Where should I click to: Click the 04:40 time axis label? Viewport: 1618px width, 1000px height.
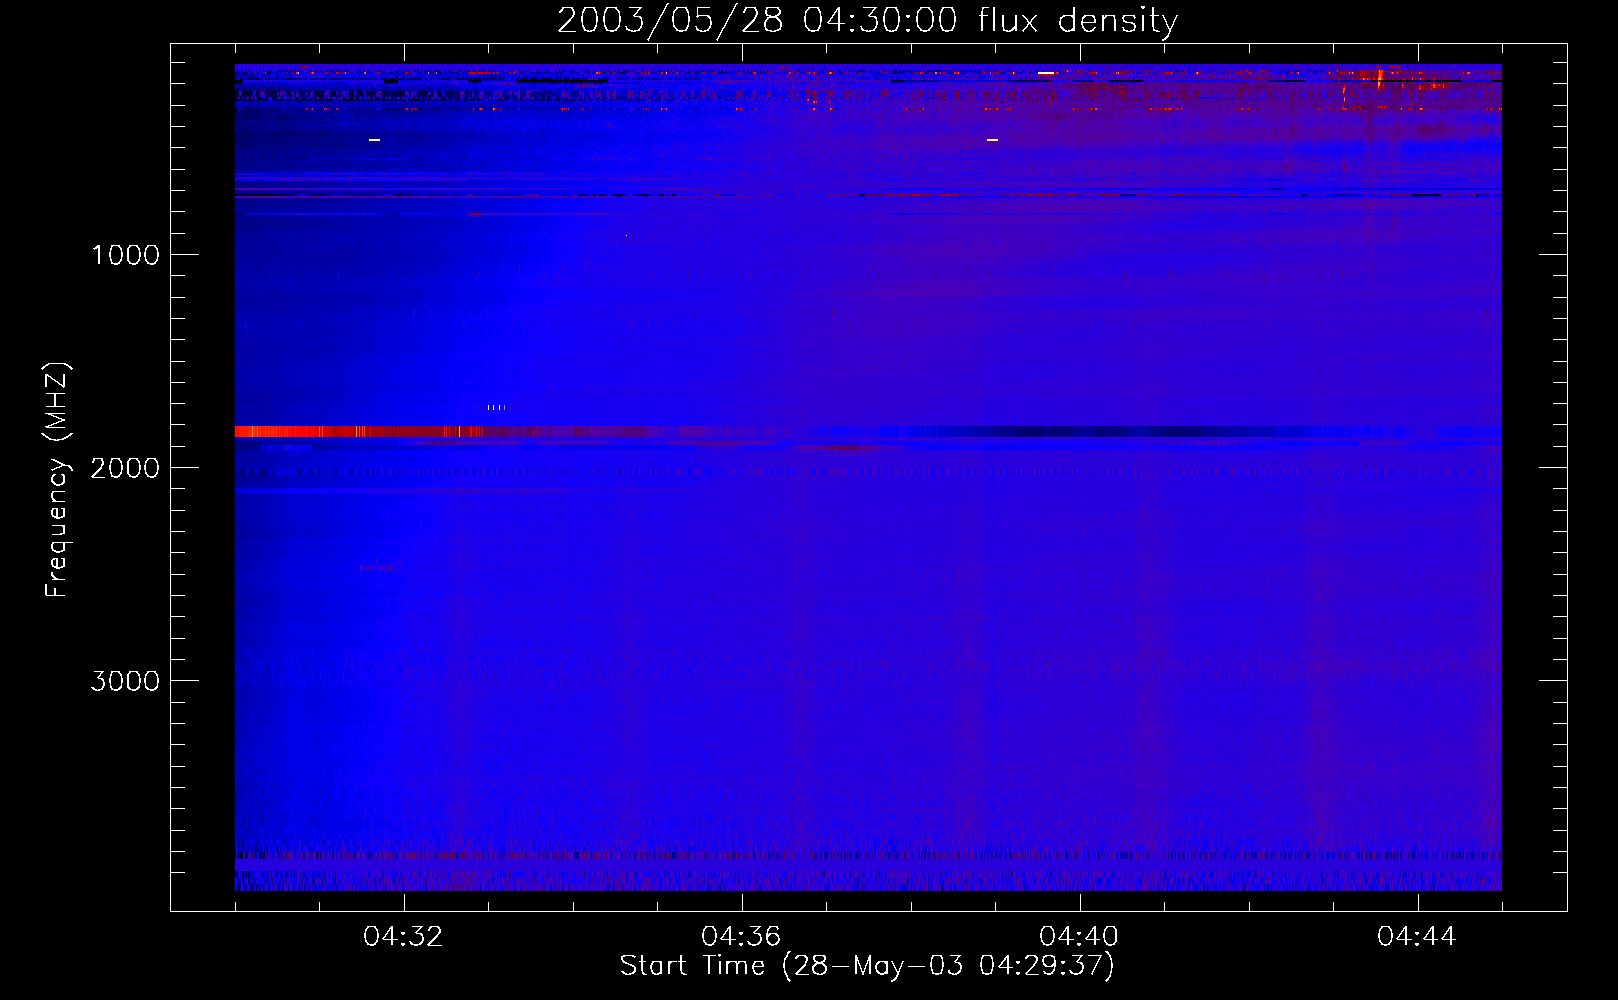coord(1079,937)
